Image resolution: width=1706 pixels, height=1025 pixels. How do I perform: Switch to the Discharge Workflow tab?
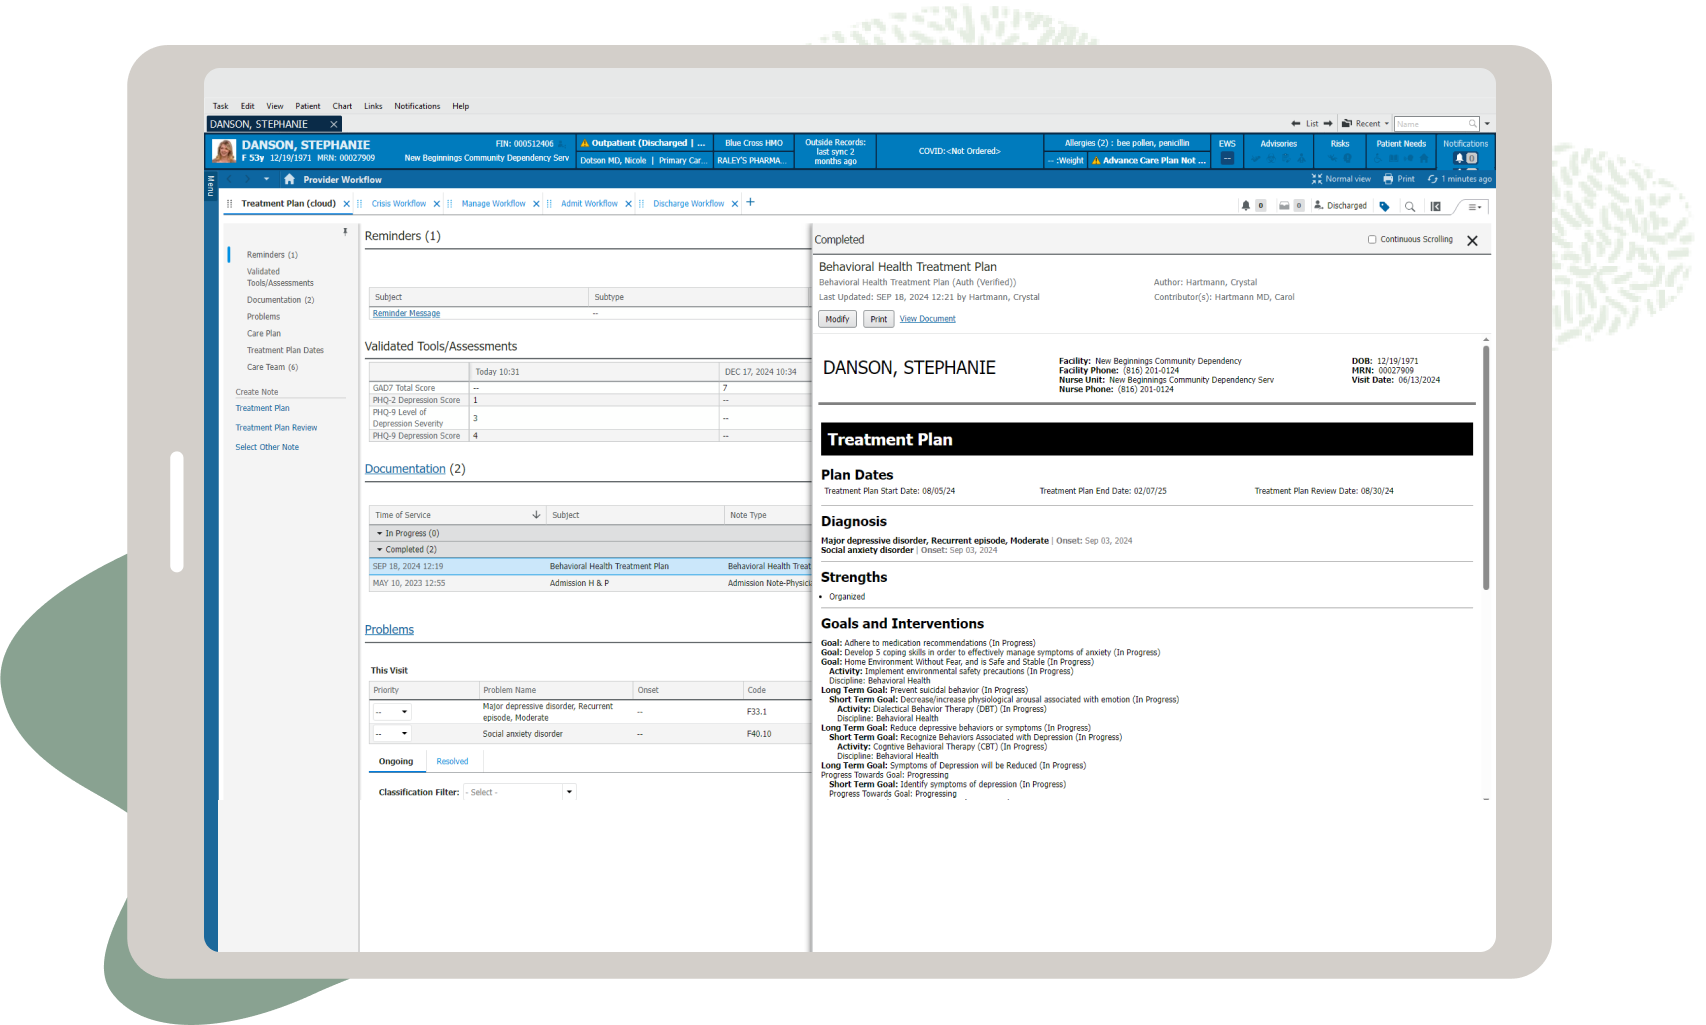click(689, 204)
